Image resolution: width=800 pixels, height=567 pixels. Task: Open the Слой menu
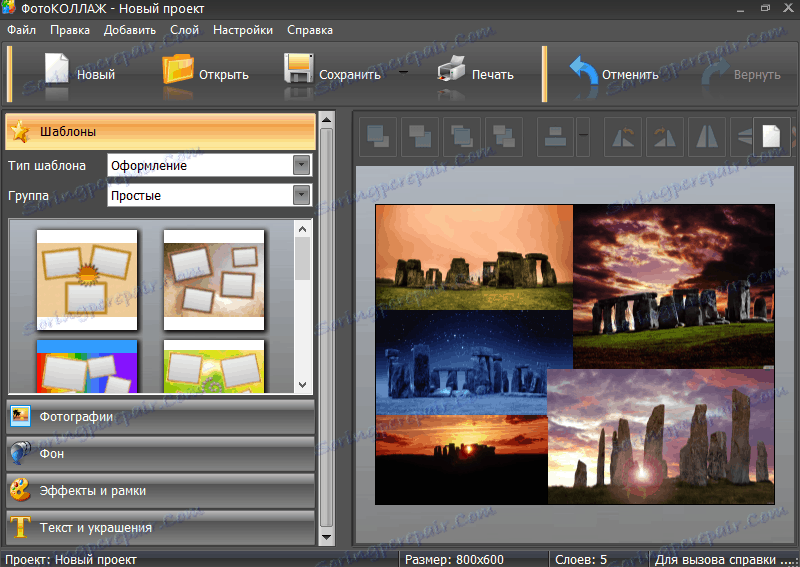point(184,30)
